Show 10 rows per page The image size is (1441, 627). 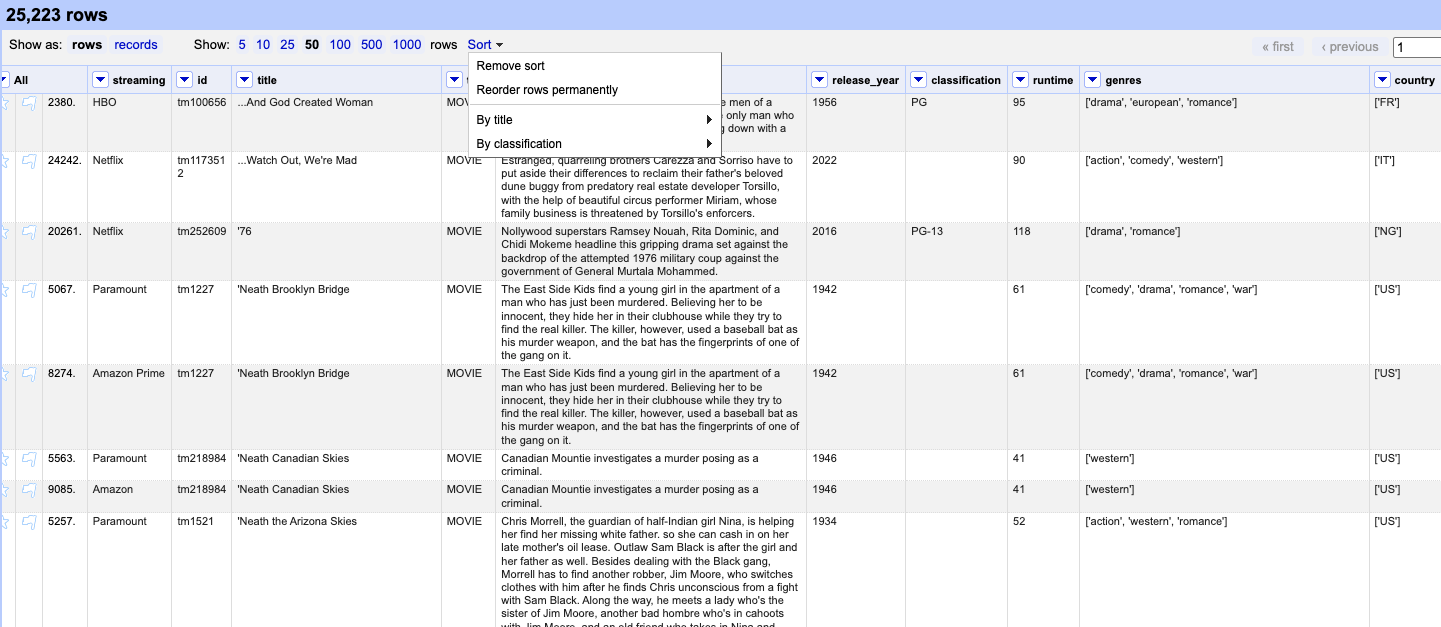tap(263, 45)
